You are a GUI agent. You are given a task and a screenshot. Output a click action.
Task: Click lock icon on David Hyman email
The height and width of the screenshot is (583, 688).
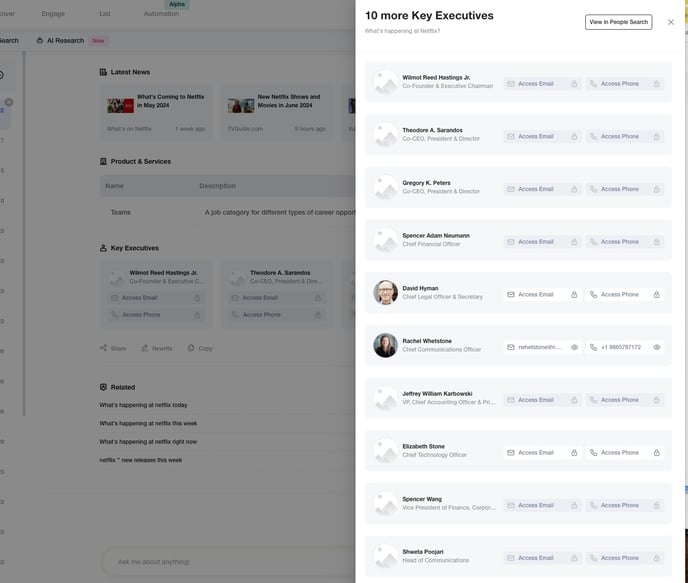tap(574, 294)
